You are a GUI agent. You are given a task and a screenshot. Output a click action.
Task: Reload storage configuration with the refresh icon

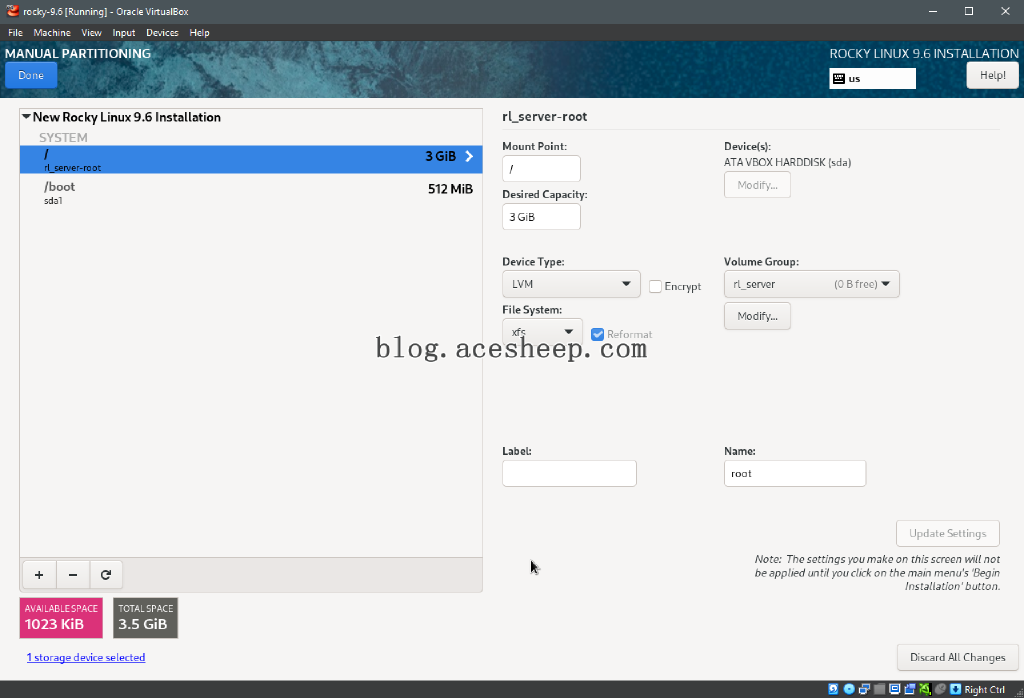106,574
